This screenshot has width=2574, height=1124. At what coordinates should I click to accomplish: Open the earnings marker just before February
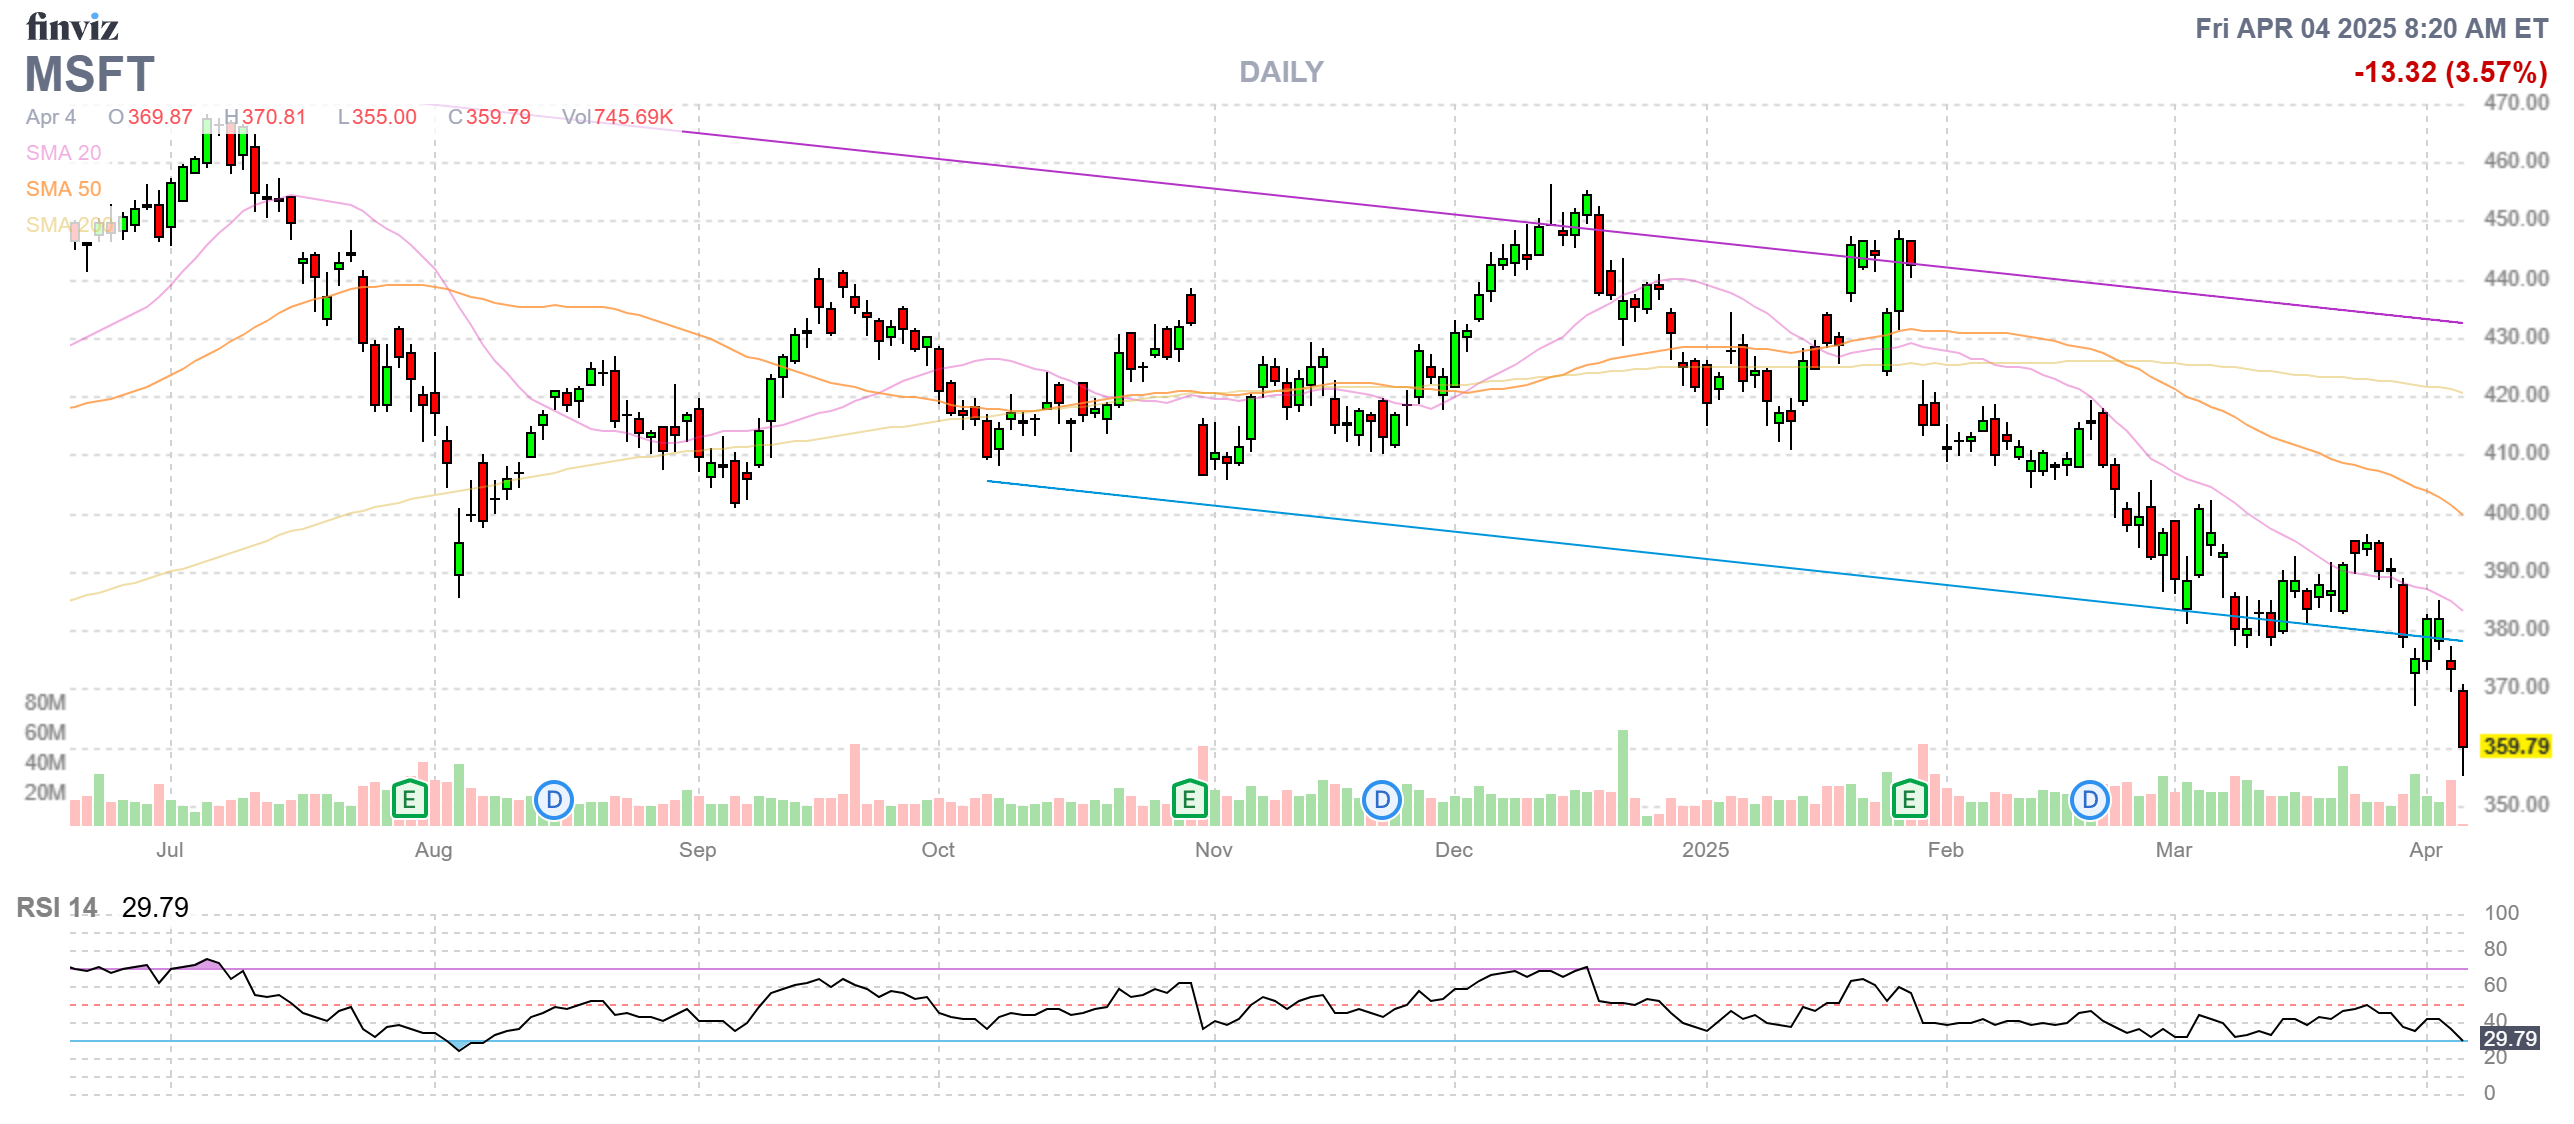click(x=1909, y=799)
